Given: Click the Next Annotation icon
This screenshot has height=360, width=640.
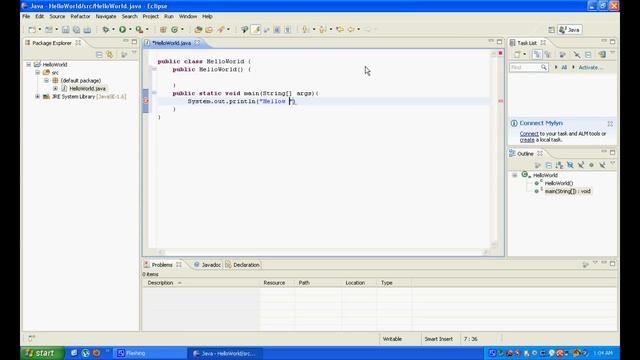Looking at the screenshot, I should 305,29.
